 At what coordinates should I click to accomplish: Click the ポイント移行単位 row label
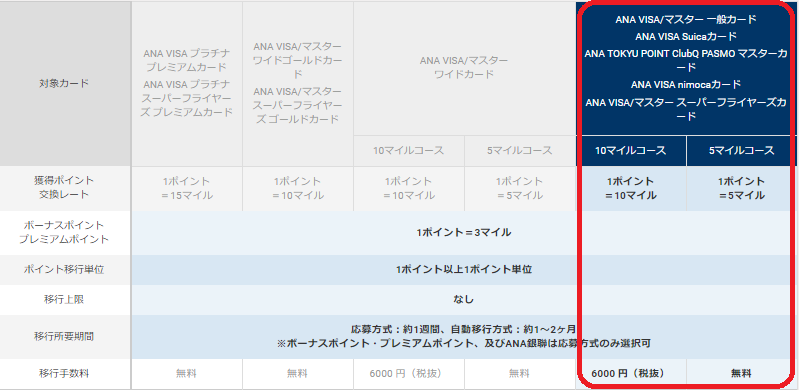[65, 270]
